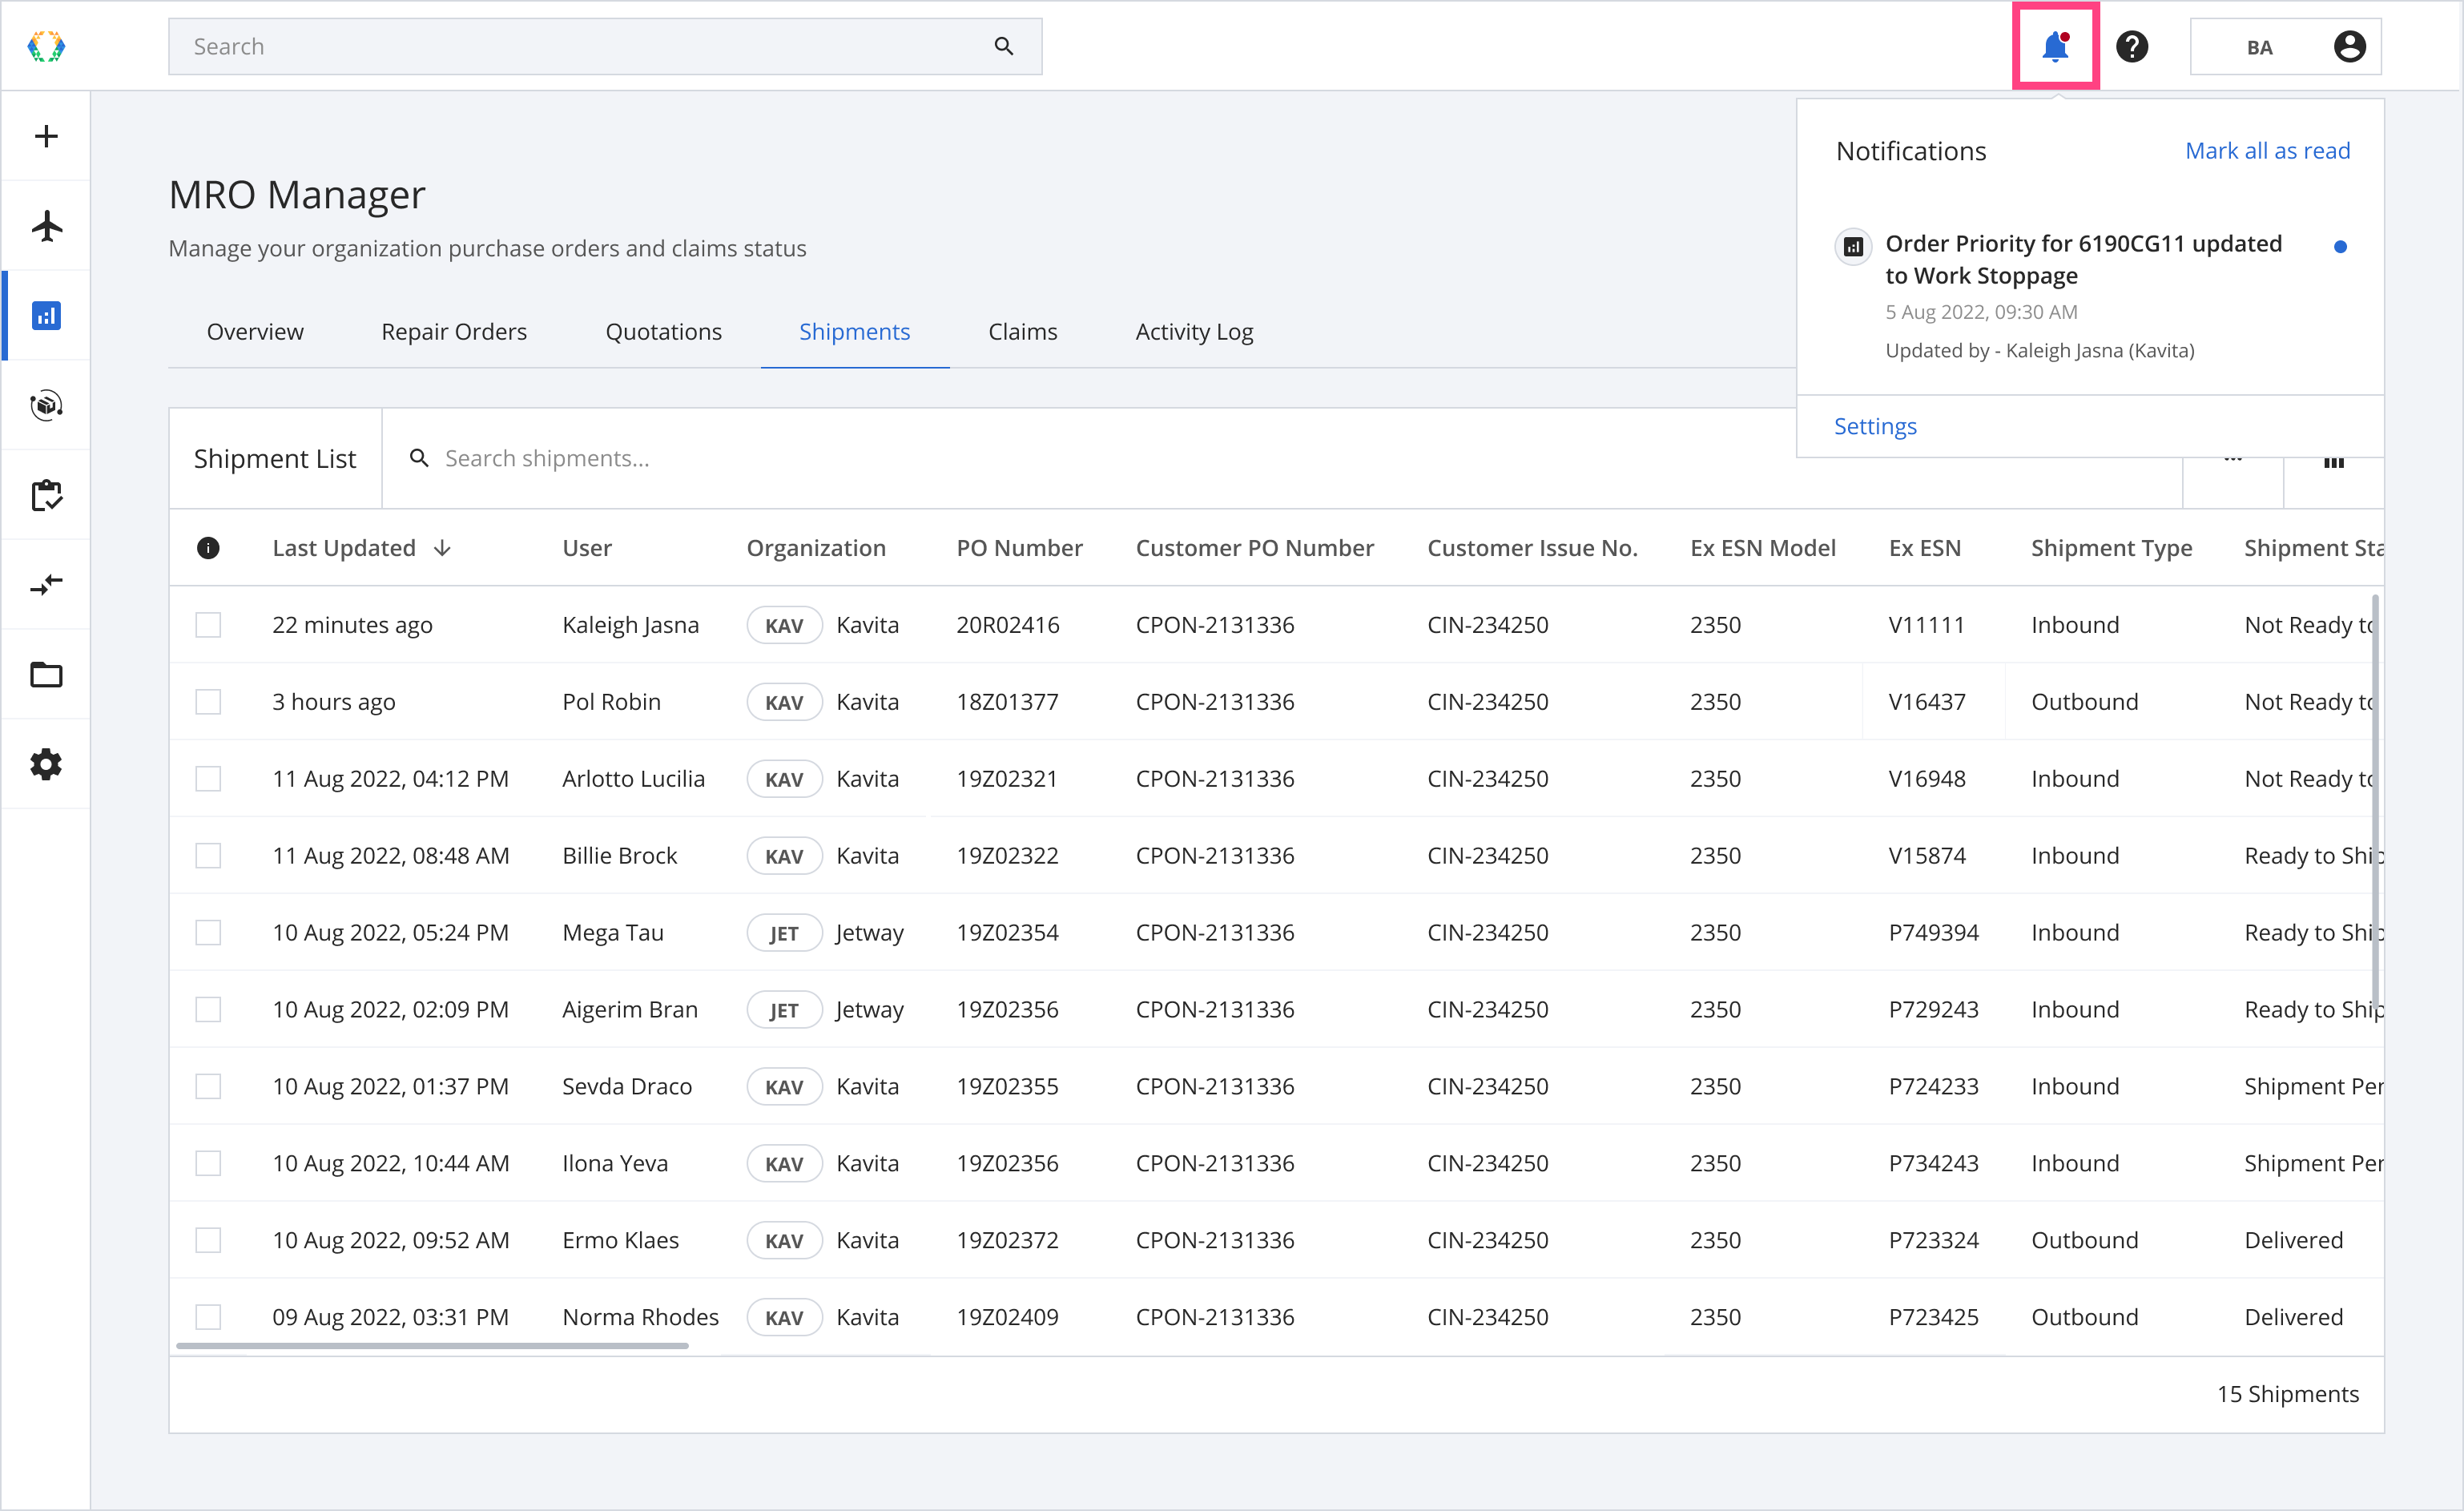Click the info icon in table header
This screenshot has height=1511, width=2464.
pyautogui.click(x=208, y=548)
